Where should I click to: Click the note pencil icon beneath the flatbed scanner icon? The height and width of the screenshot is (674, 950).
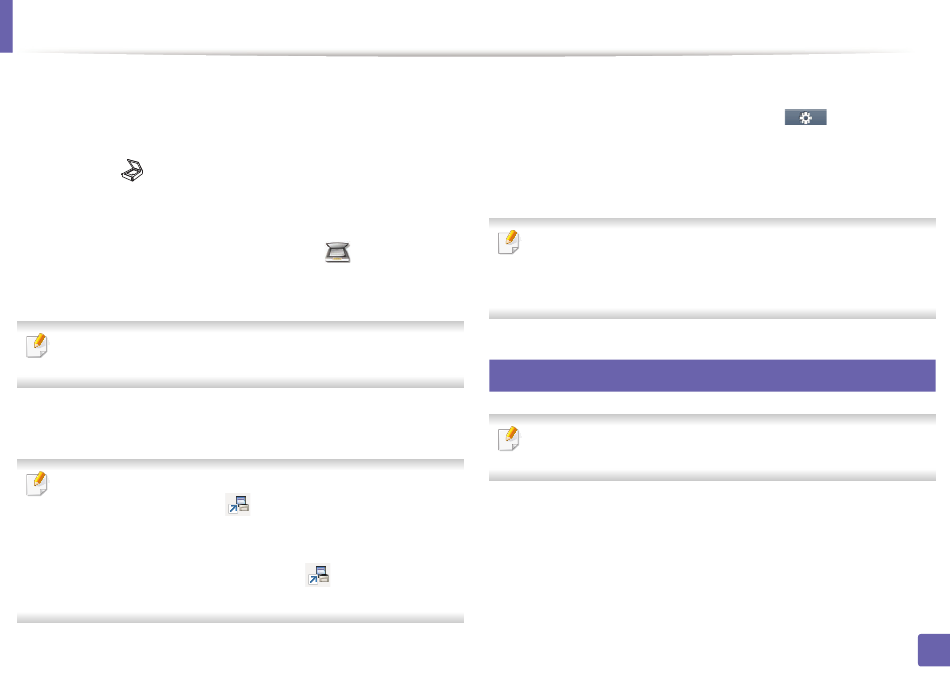[x=37, y=345]
